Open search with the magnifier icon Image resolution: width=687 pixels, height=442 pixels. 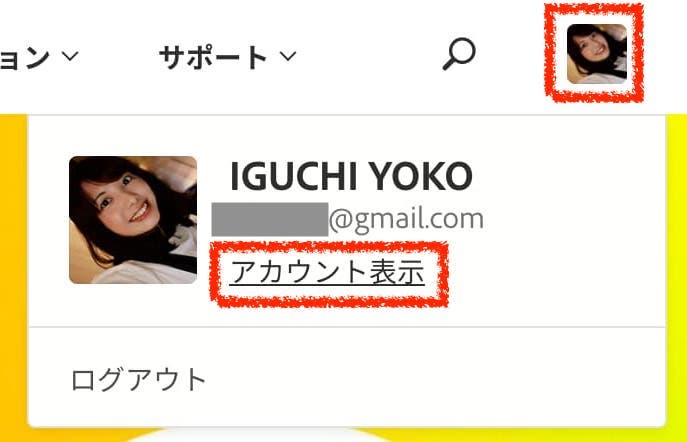(459, 54)
